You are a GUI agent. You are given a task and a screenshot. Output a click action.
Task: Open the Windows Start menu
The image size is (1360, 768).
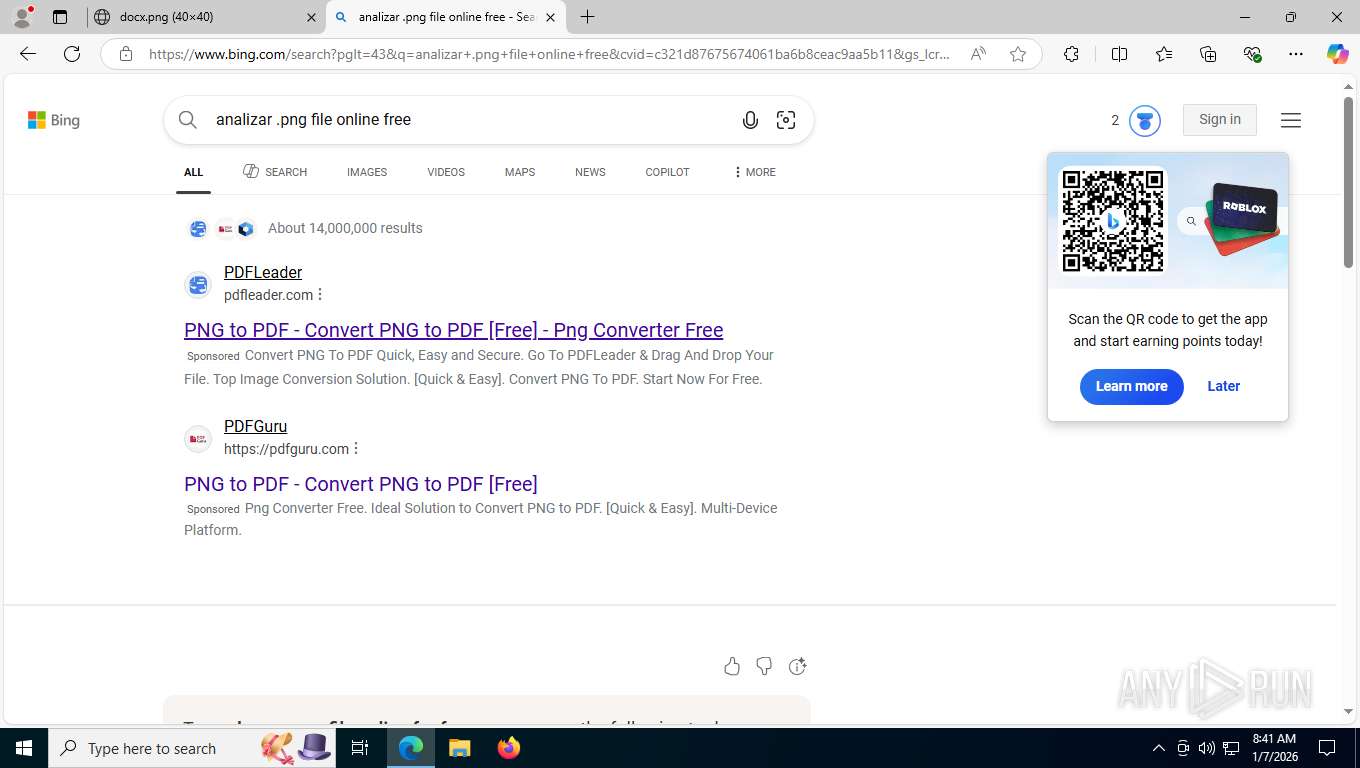(23, 748)
